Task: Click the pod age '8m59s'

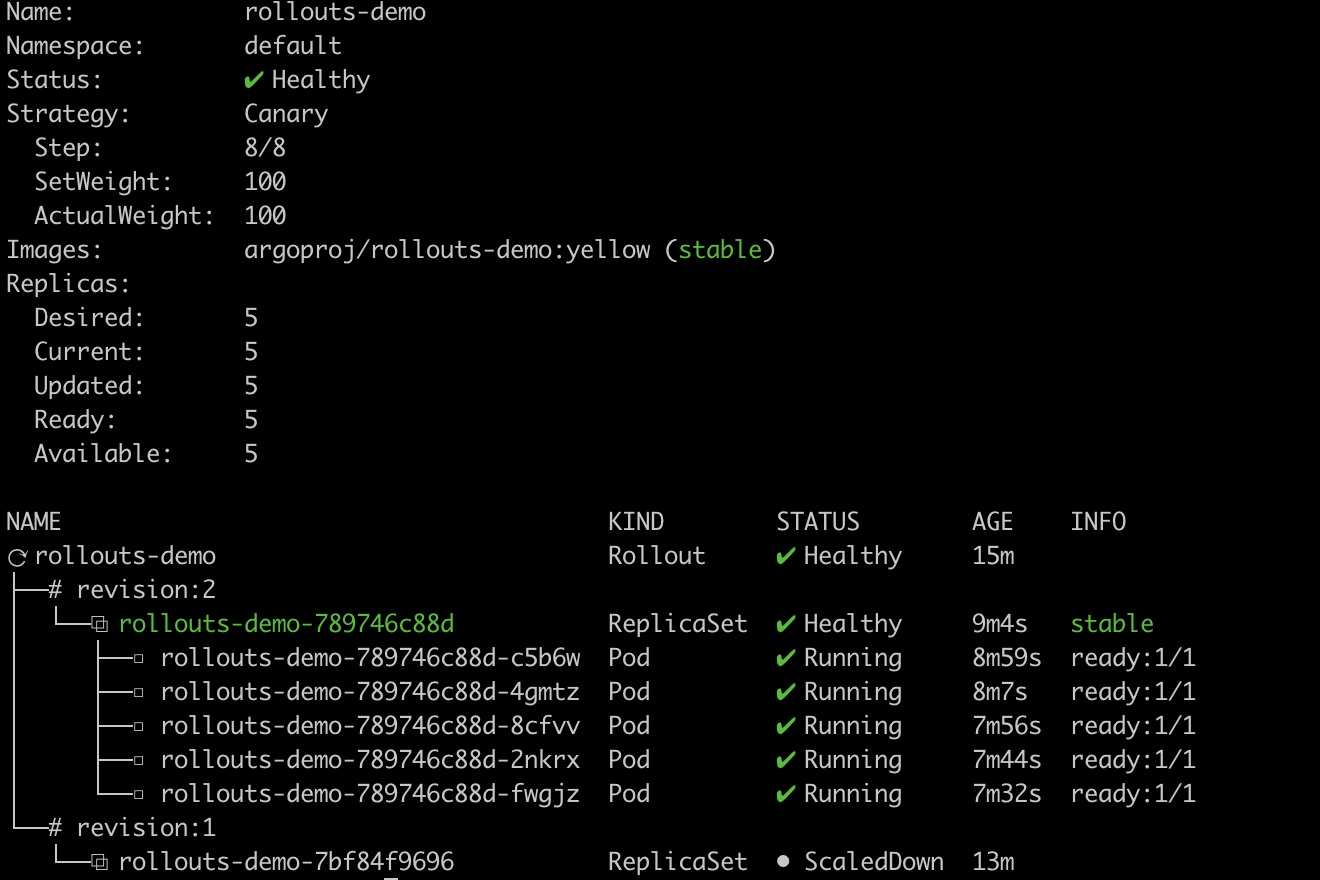Action: pos(1007,658)
